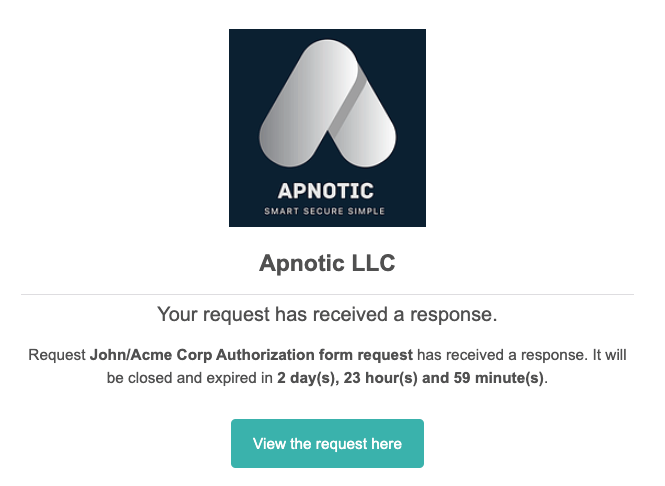Click the horizontal divider below Apnotic LLC
665x486 pixels.
tap(327, 295)
